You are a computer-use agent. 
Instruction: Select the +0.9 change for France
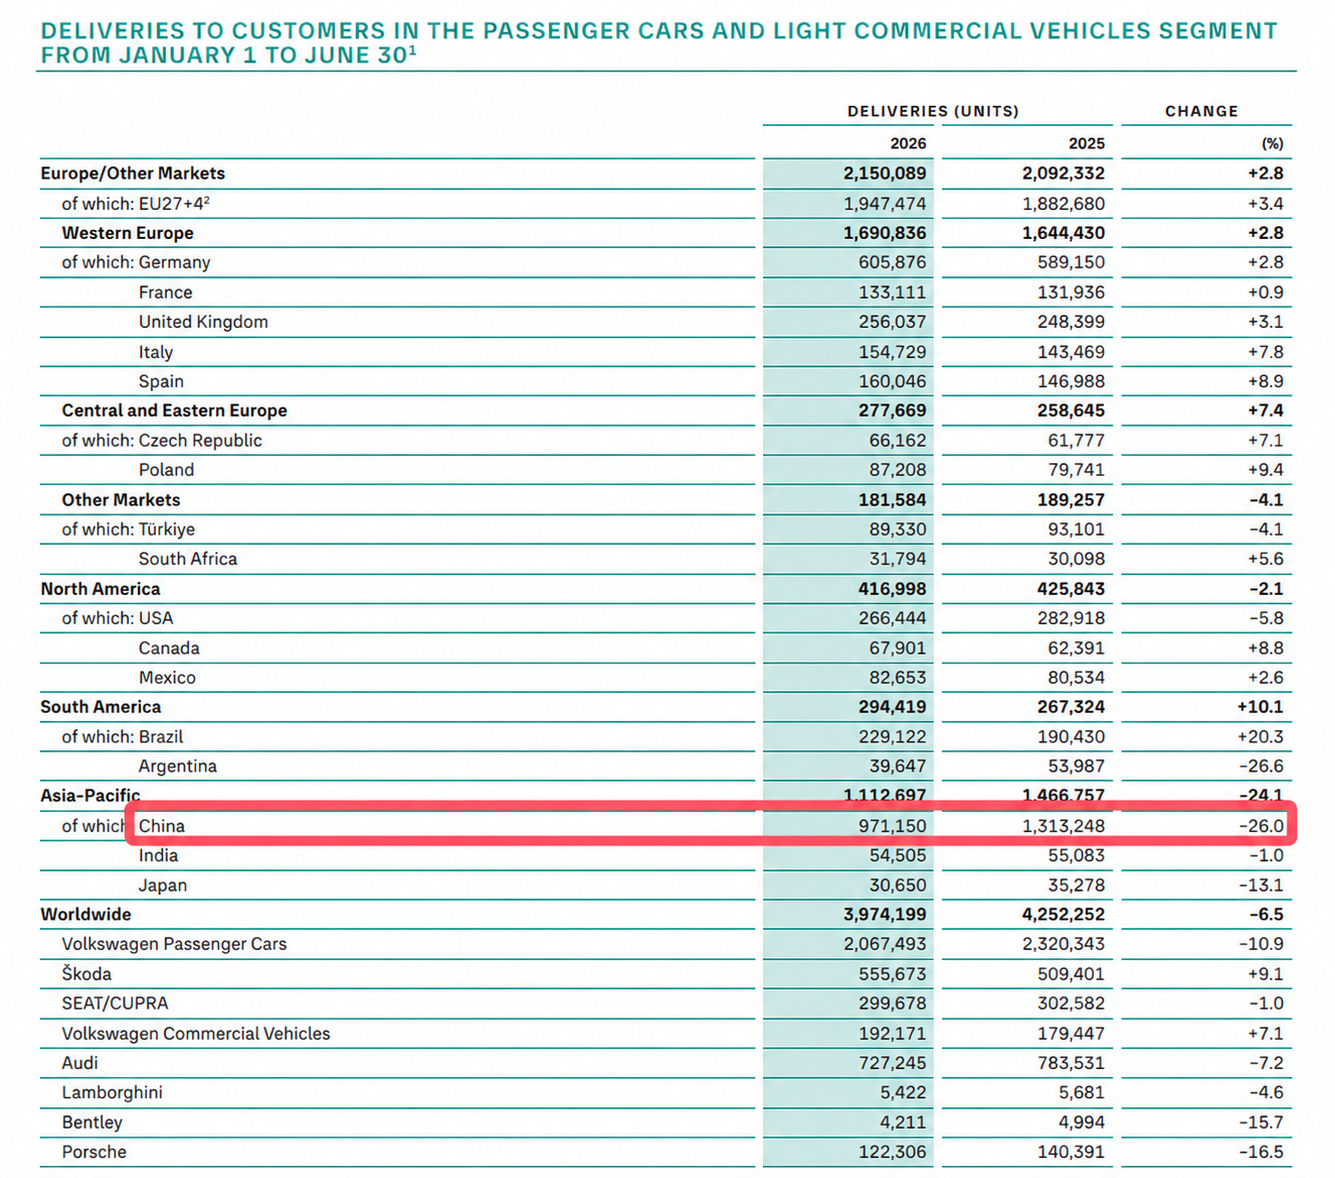pyautogui.click(x=1265, y=292)
